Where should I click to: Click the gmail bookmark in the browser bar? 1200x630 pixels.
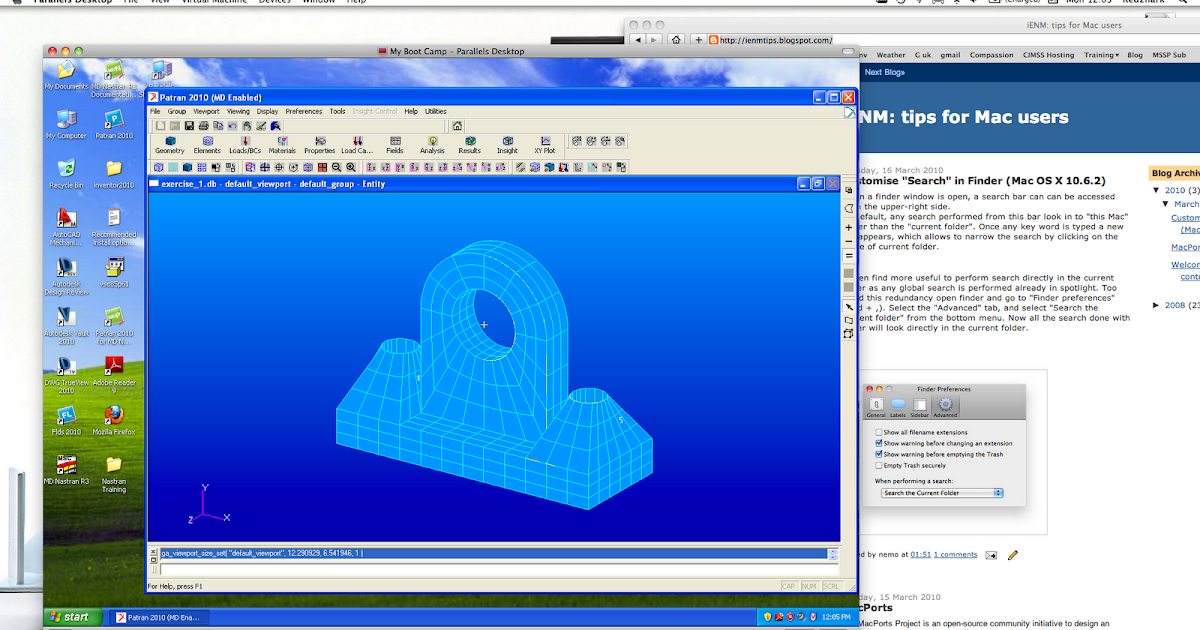point(950,55)
